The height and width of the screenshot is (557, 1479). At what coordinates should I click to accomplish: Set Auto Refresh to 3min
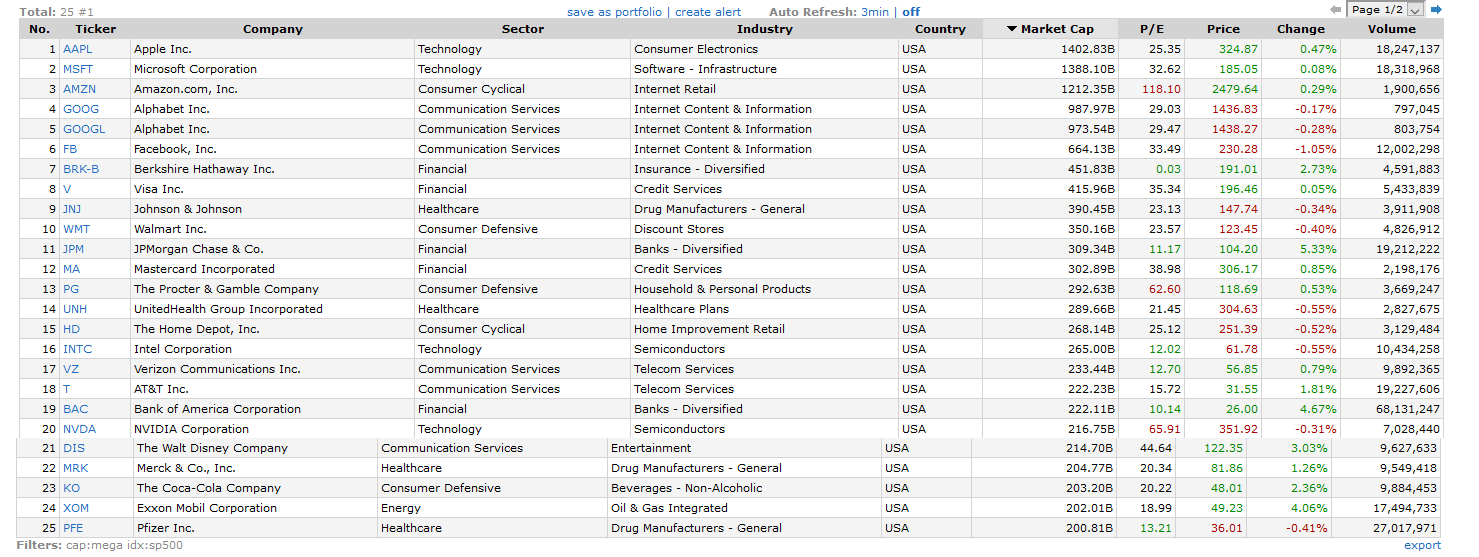coord(874,12)
